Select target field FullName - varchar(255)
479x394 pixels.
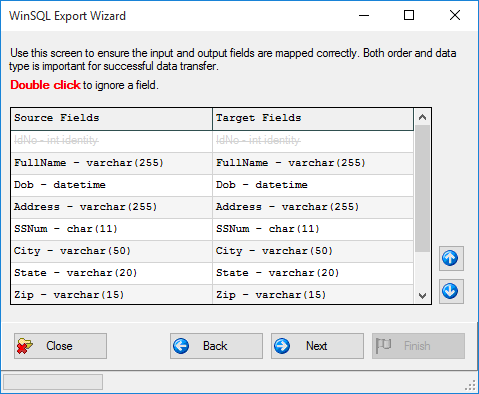tap(313, 163)
